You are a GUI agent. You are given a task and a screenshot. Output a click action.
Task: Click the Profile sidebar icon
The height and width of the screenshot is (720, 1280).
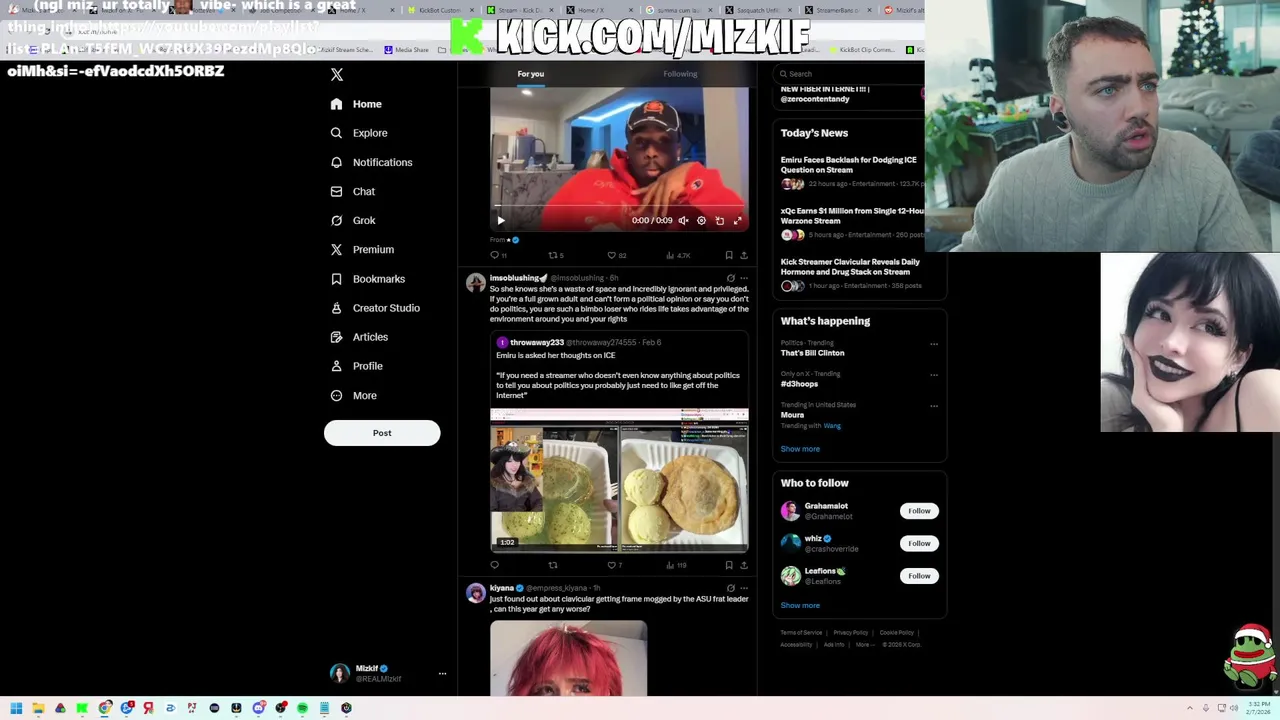336,366
